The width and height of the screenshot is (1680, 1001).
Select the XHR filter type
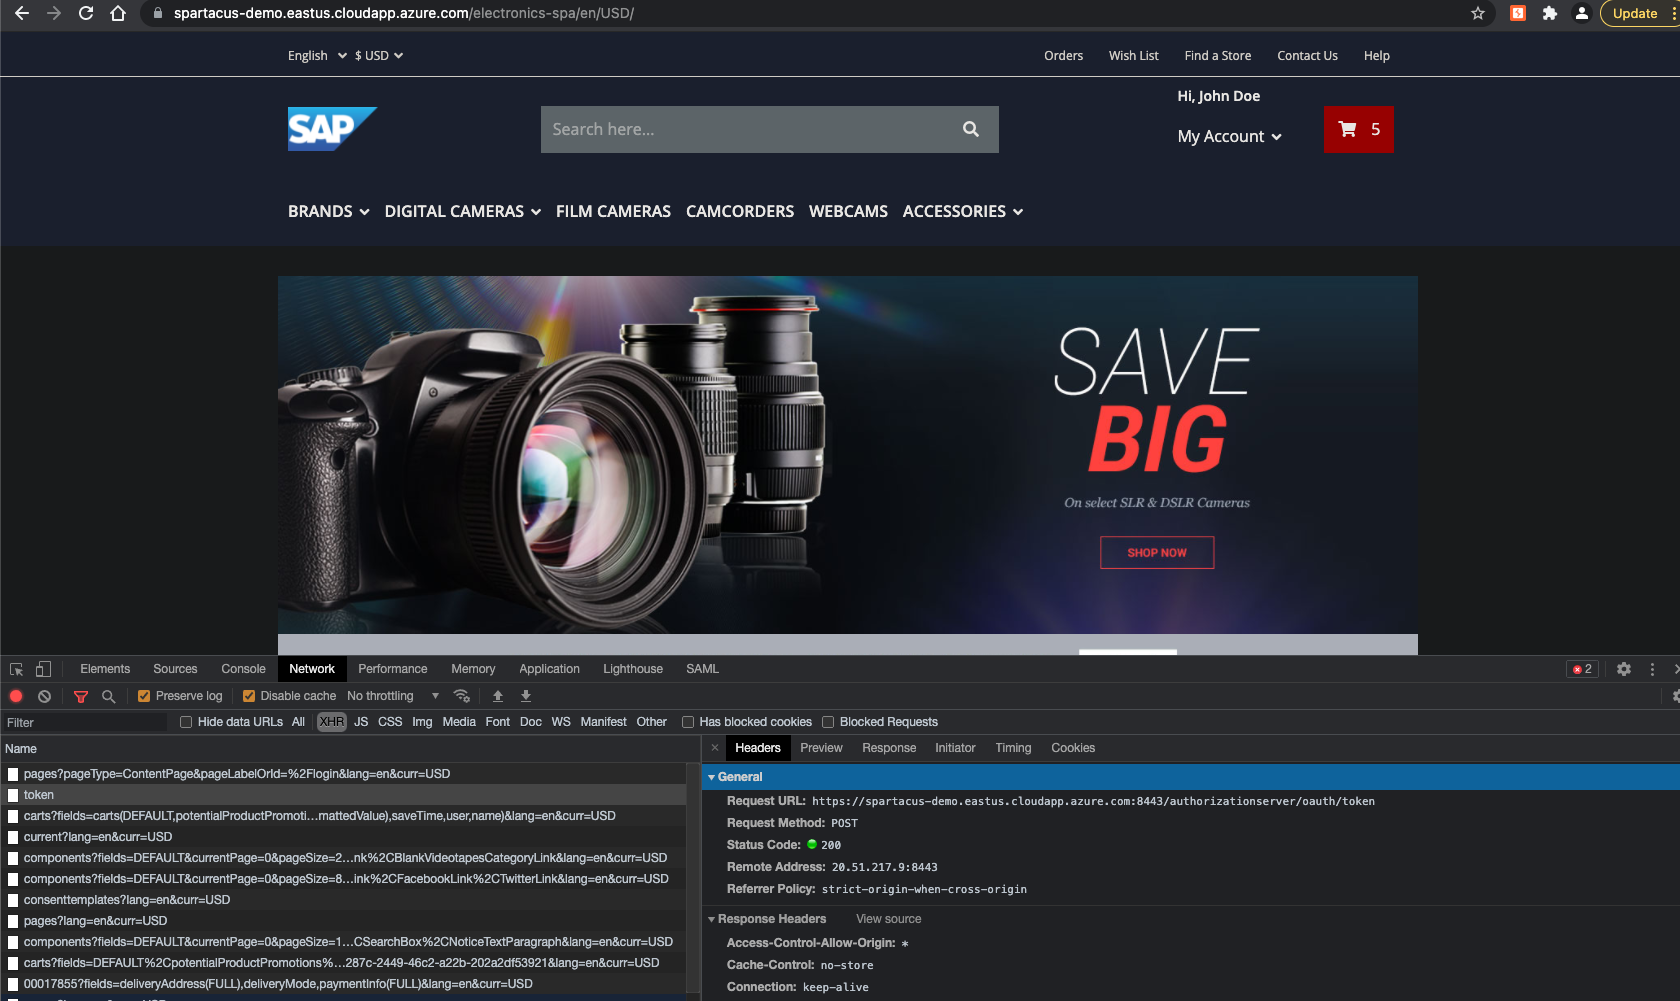point(332,722)
